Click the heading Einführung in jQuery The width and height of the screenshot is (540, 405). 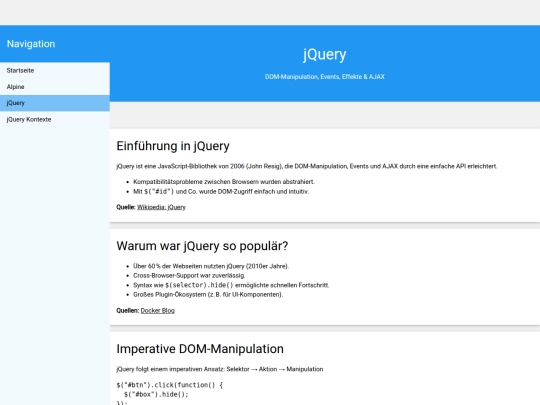[x=173, y=146]
